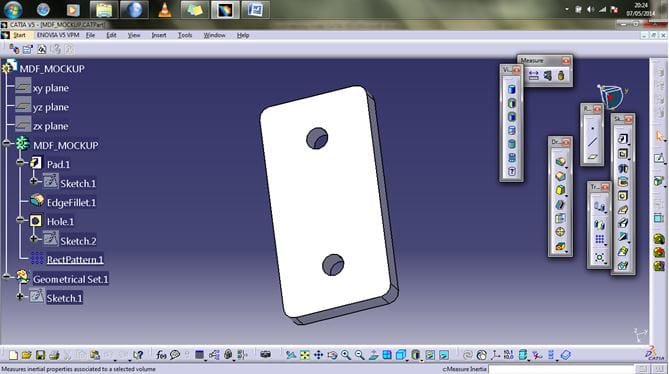Select Rectangular Pattern tool in Transformation toolbar

tap(599, 240)
